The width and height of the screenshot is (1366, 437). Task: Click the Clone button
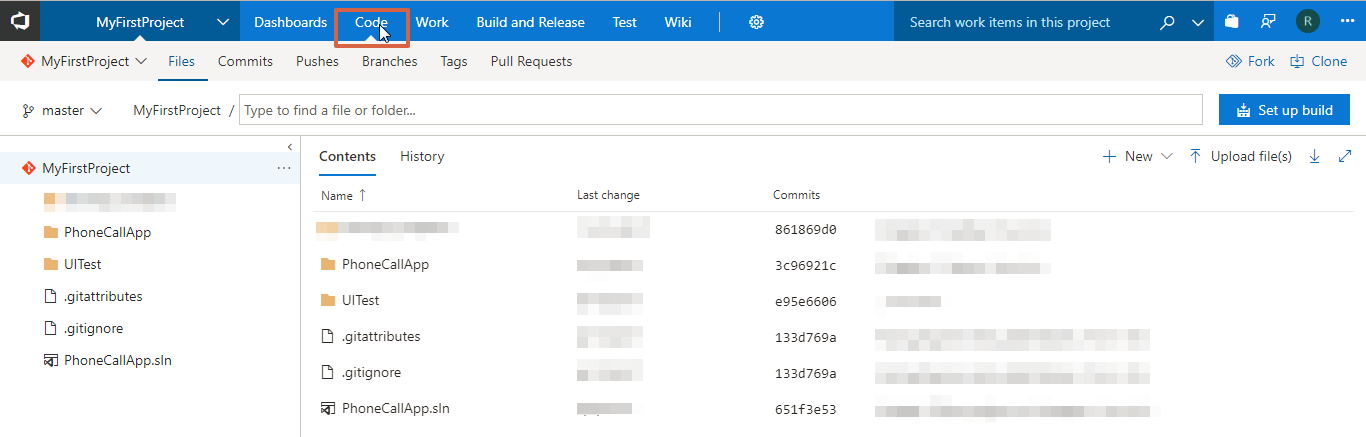[x=1318, y=61]
